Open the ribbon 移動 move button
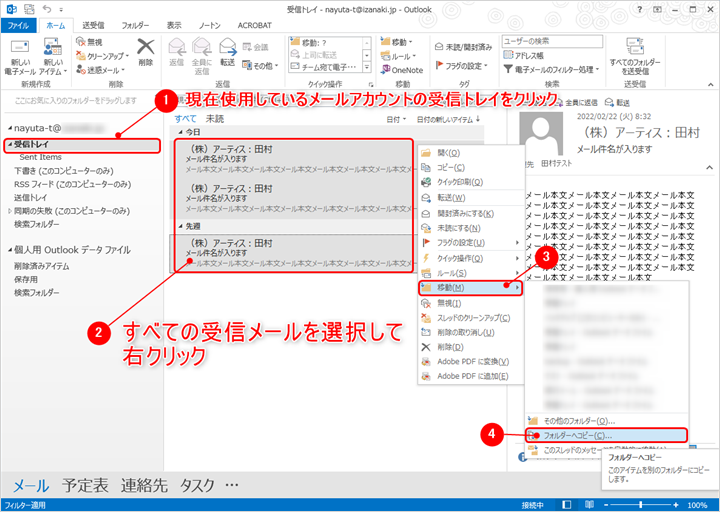Screen dimensions: 720x512 [396, 42]
